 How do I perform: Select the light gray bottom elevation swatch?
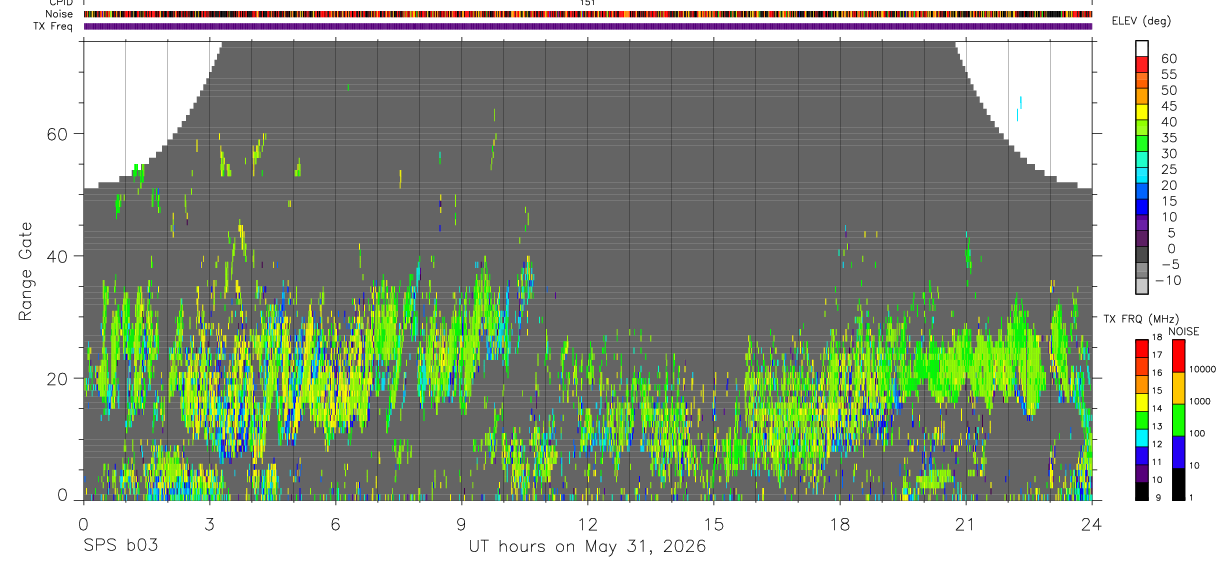click(1142, 285)
